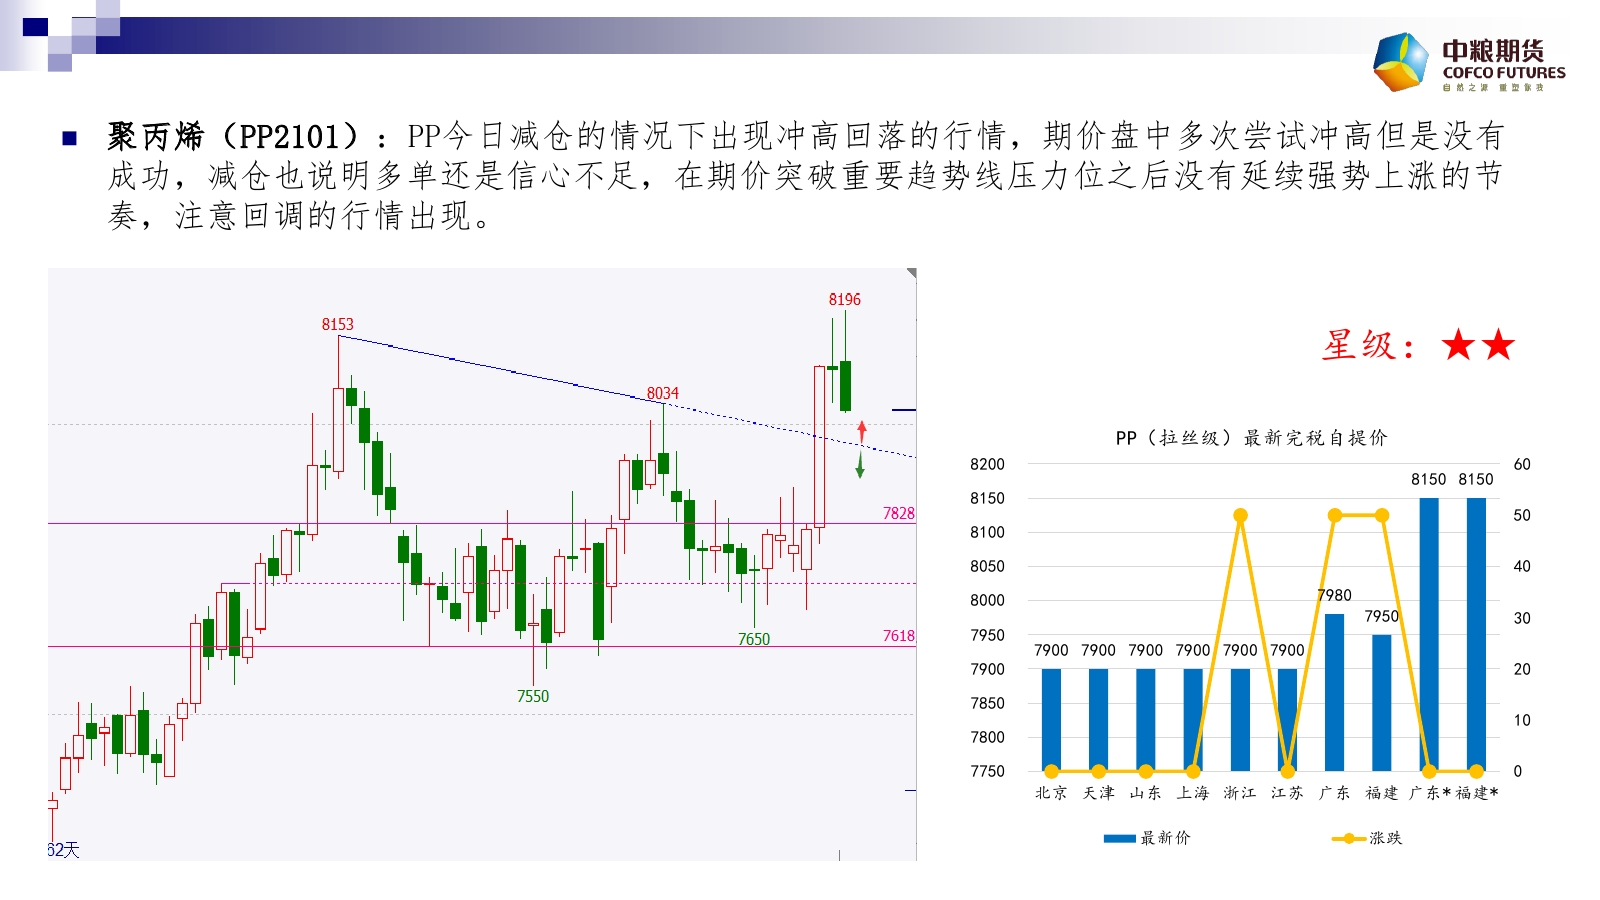The height and width of the screenshot is (900, 1600).
Task: Select the first red rating star
Action: click(1459, 346)
